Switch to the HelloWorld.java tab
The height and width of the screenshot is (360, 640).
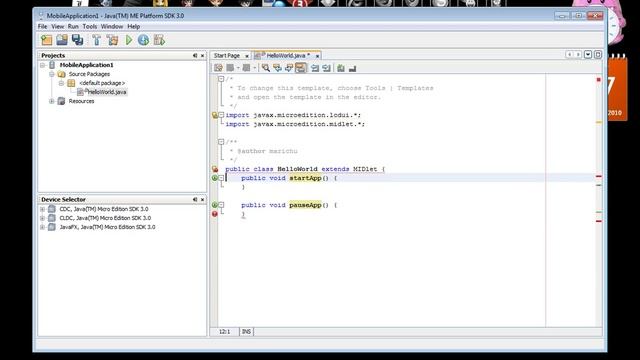coord(288,56)
